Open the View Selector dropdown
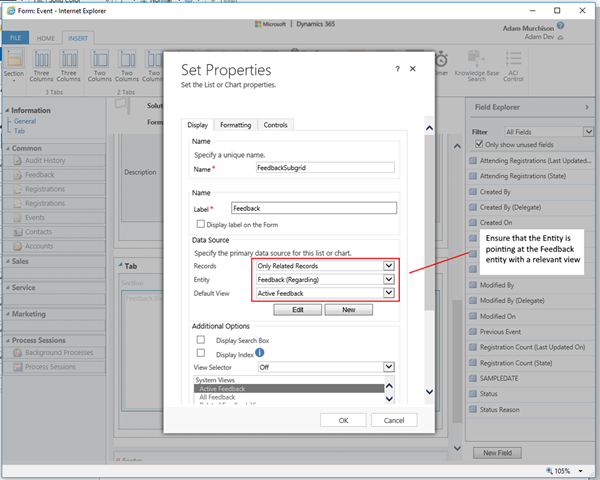The height and width of the screenshot is (480, 600). point(389,367)
